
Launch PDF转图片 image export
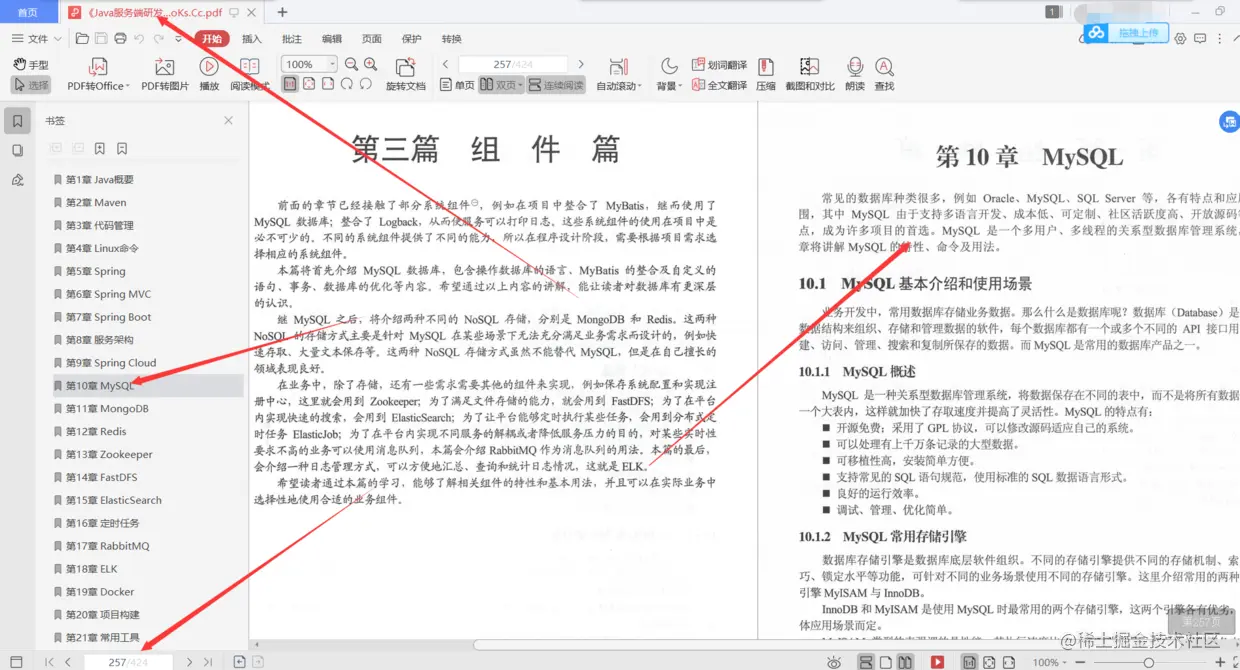pyautogui.click(x=165, y=75)
